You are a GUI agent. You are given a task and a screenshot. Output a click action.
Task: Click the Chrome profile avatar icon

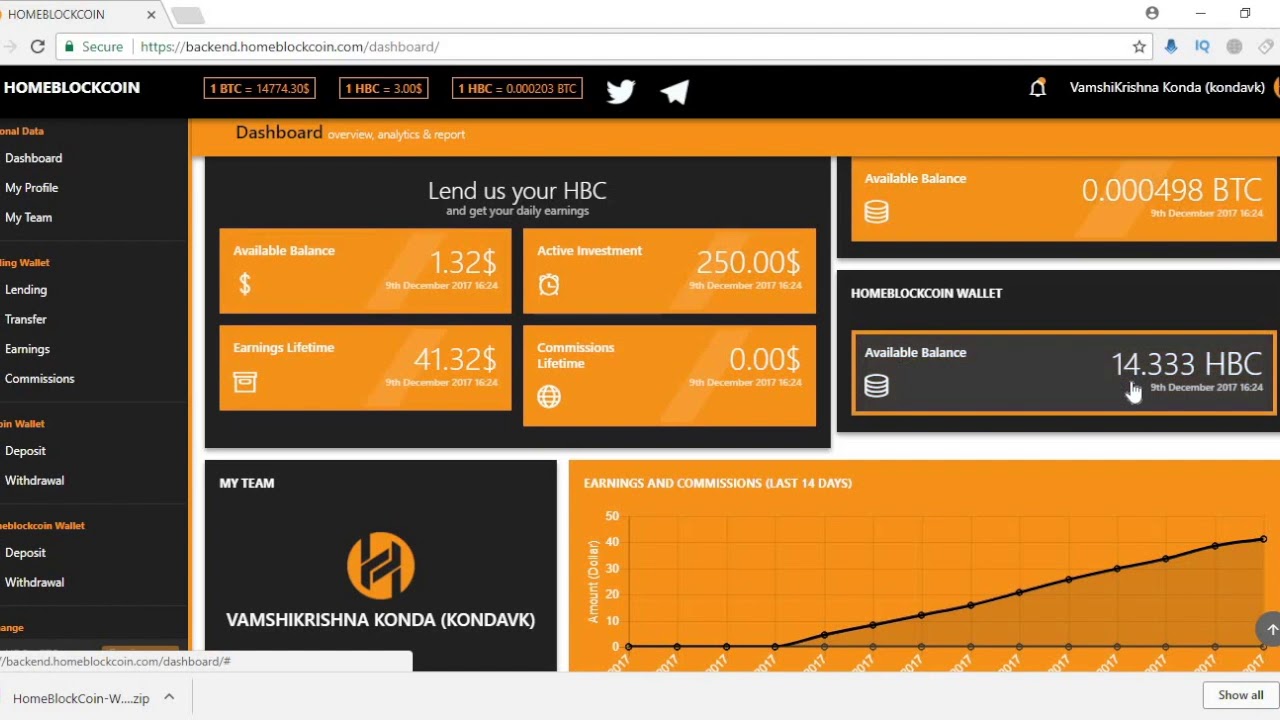click(x=1152, y=13)
